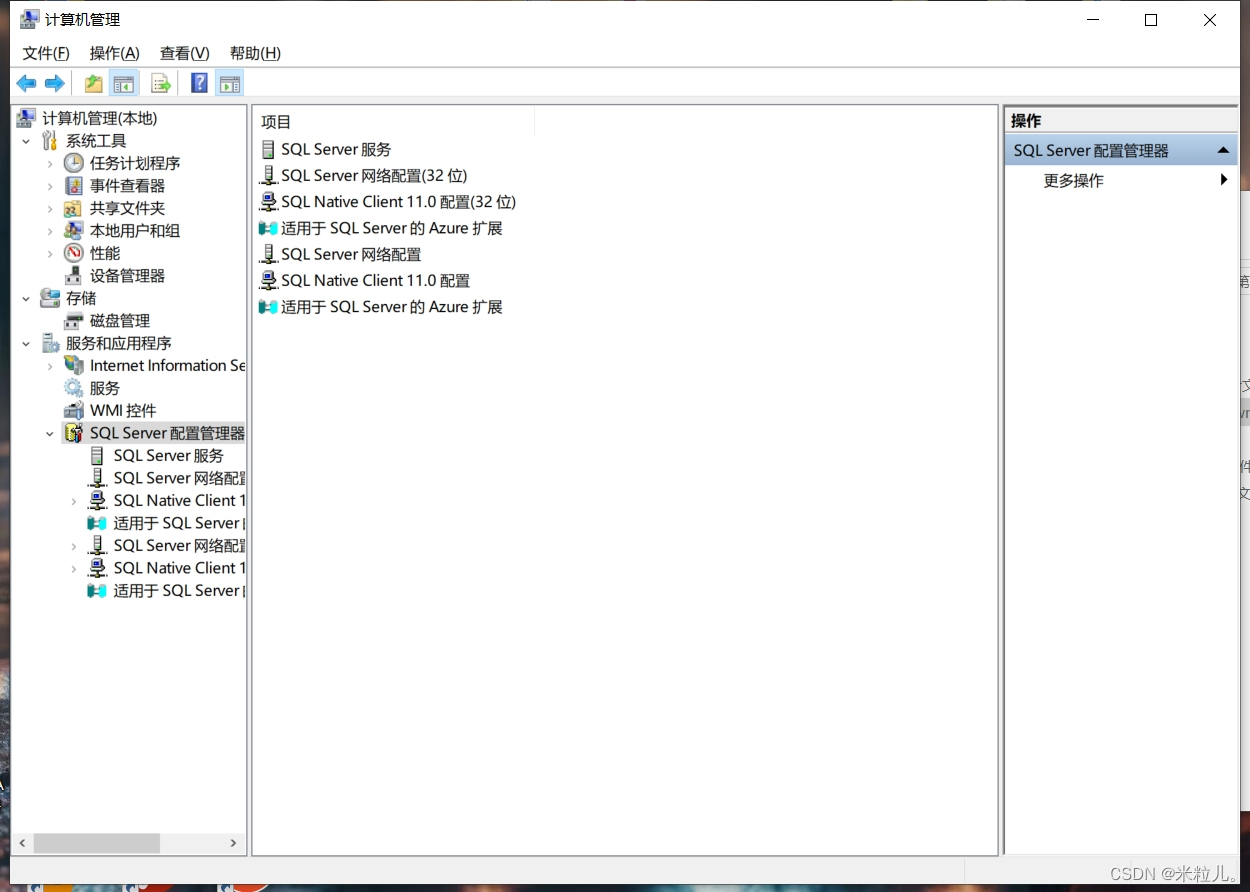Expand the Internet Information Services node
The image size is (1250, 892).
point(50,366)
